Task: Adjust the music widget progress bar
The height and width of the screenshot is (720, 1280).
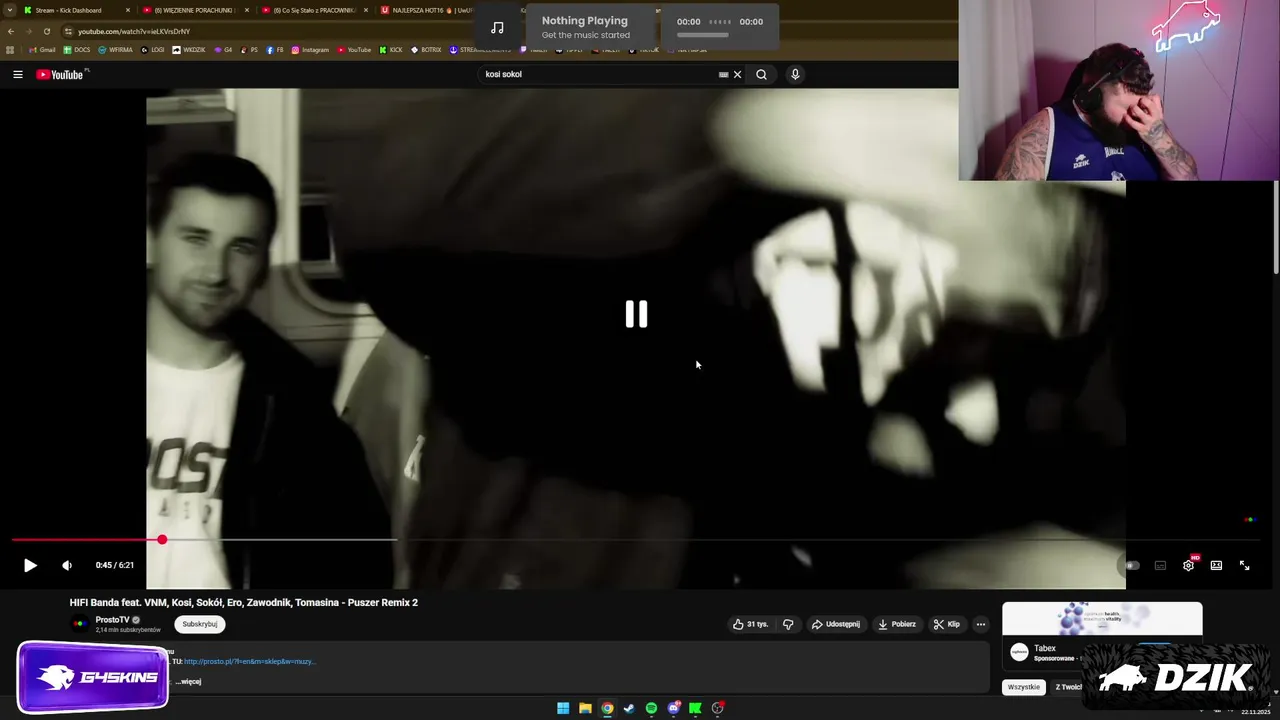Action: [x=703, y=35]
